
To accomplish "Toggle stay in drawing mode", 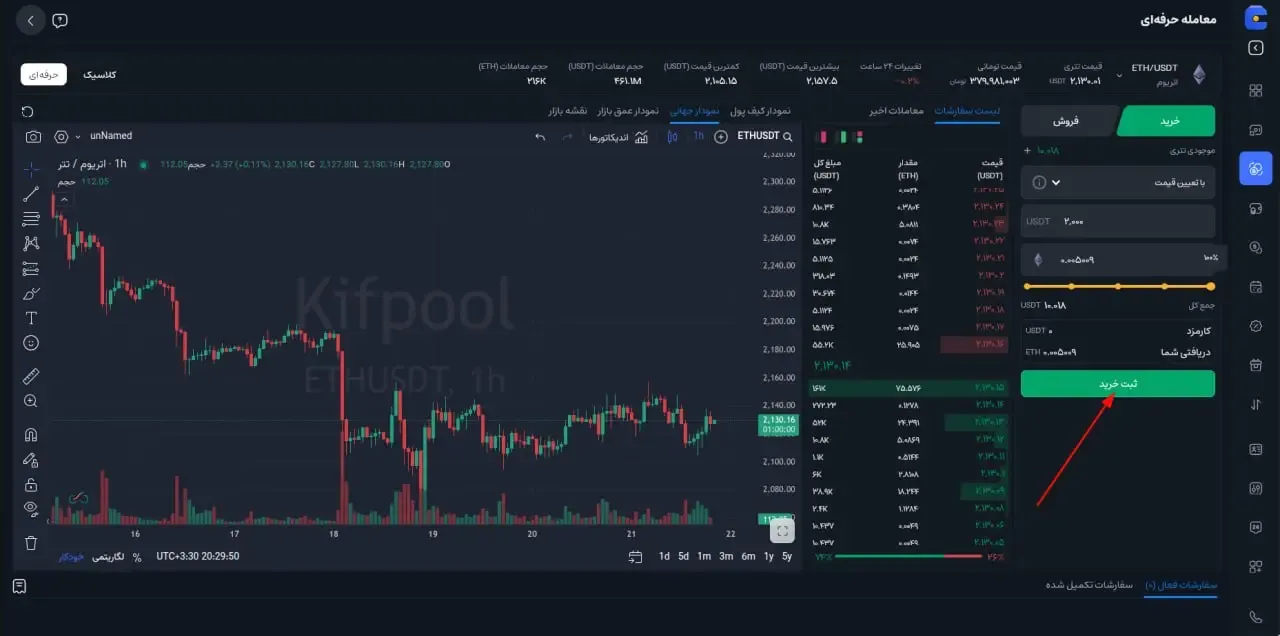I will (x=31, y=460).
